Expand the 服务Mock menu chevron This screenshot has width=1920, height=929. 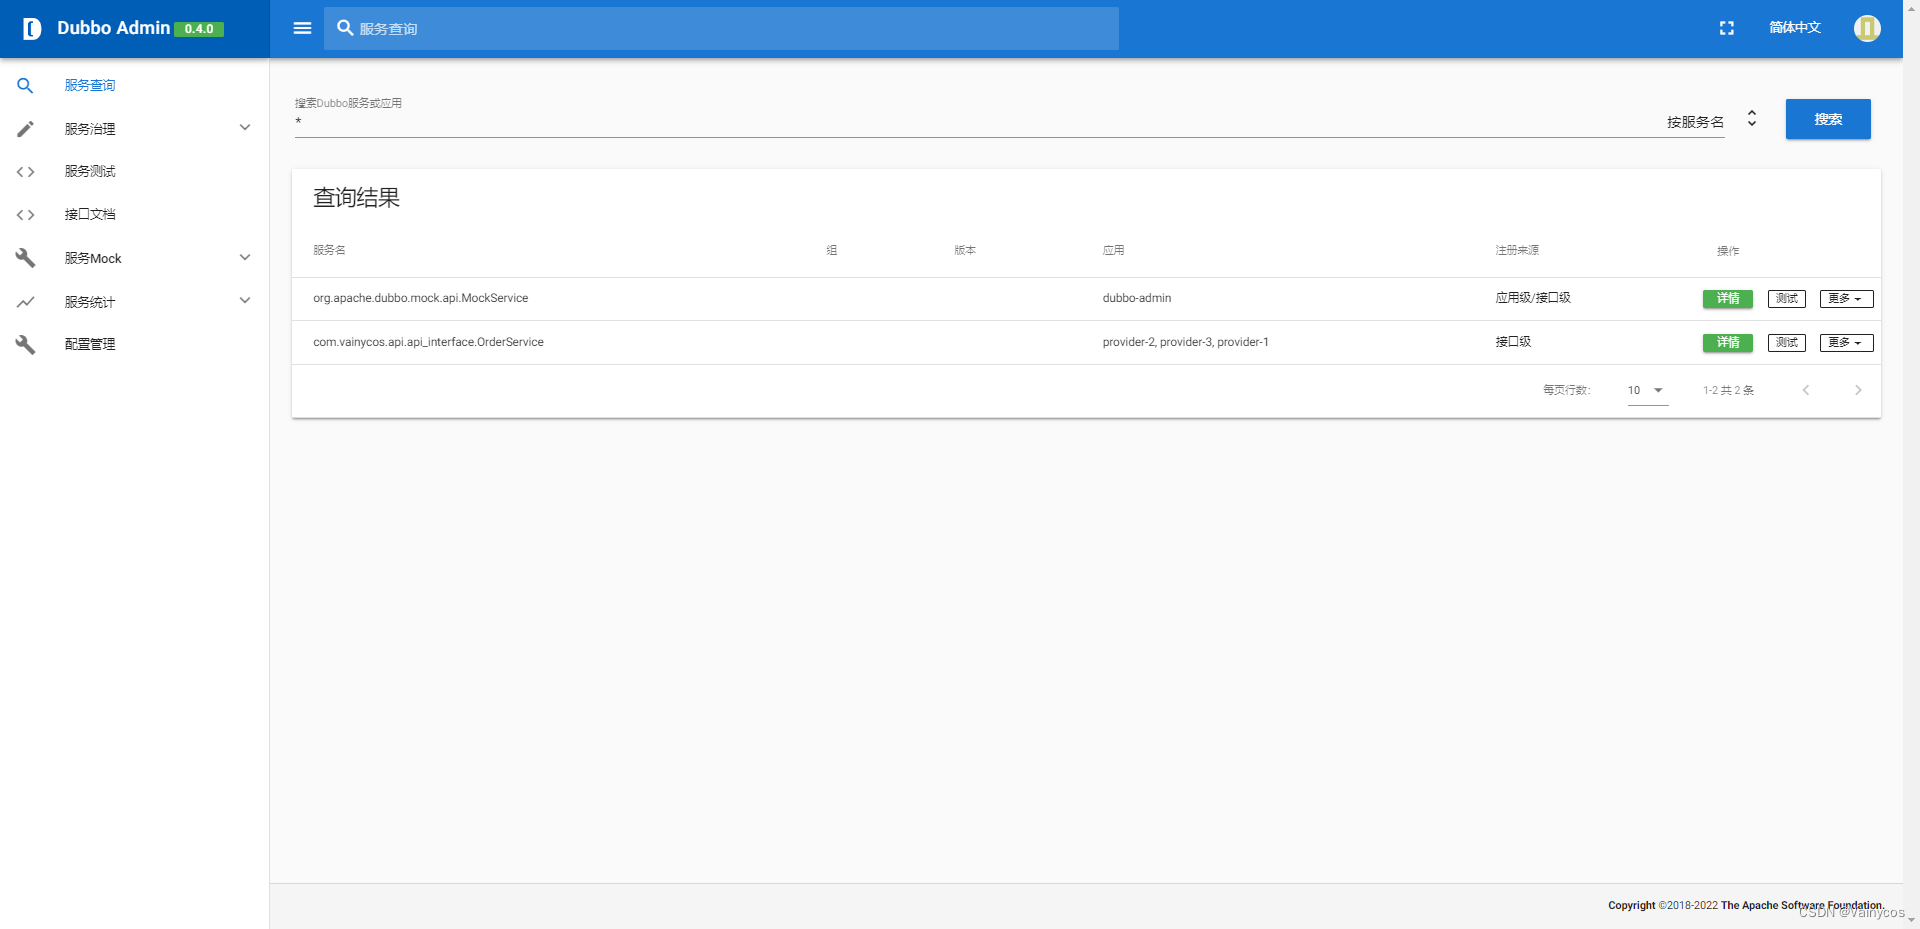[x=245, y=257]
